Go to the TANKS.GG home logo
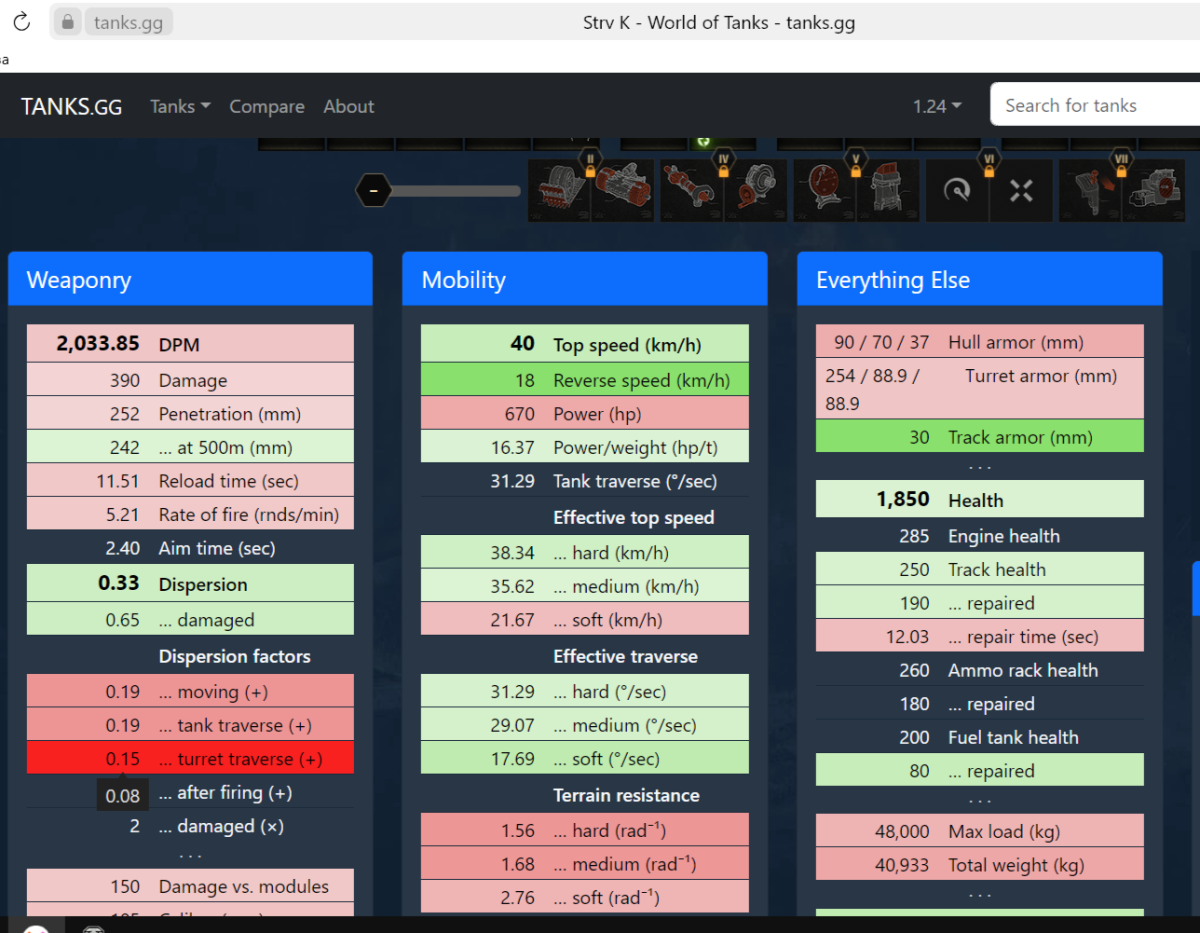 [x=72, y=106]
